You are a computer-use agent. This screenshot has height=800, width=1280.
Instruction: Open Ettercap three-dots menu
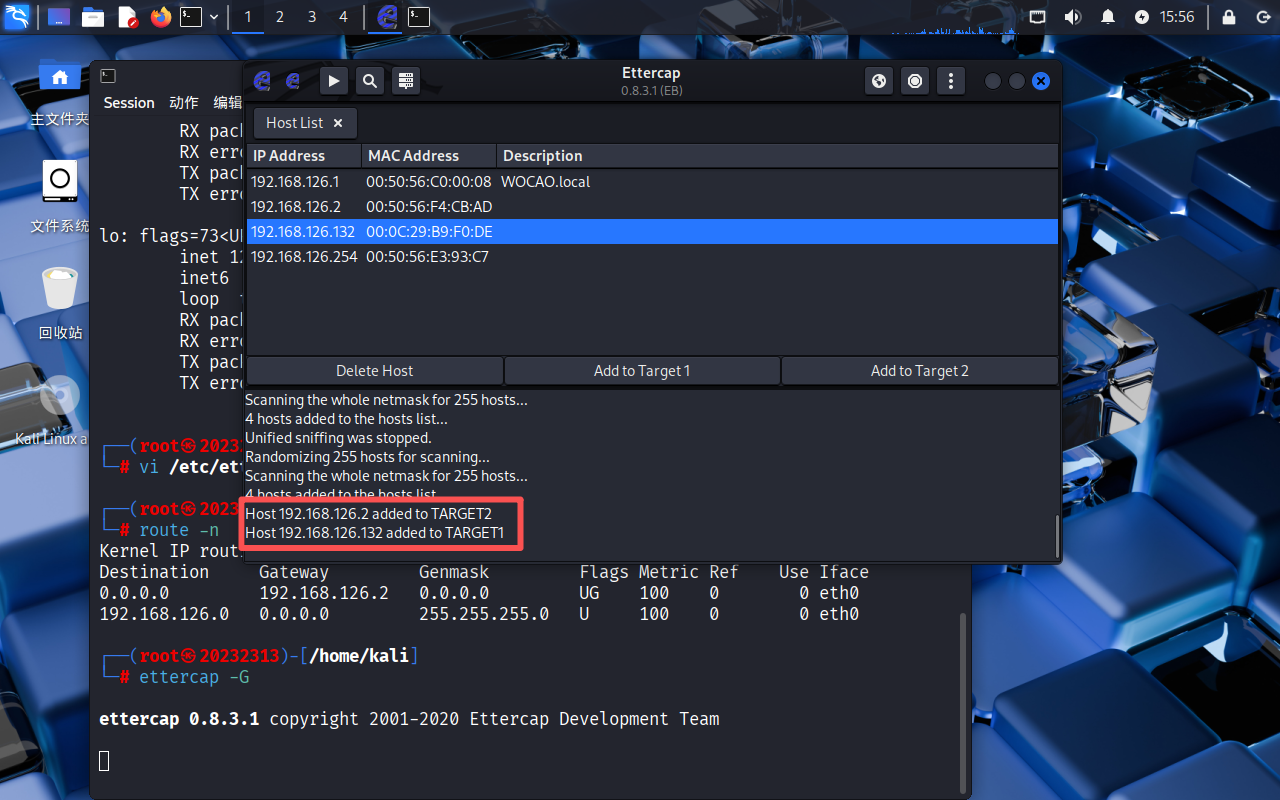(x=951, y=81)
